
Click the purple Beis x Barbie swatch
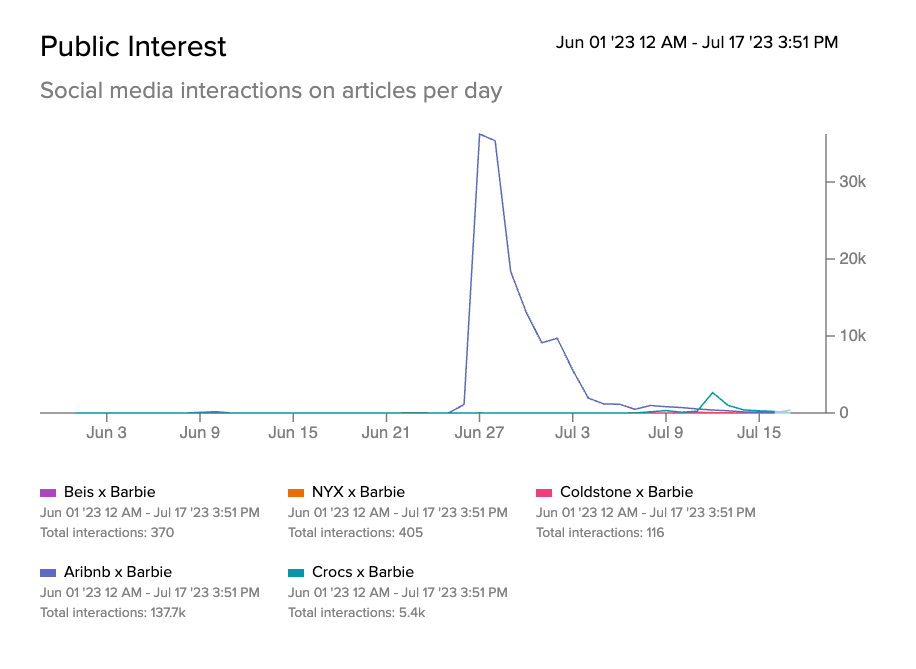(48, 492)
